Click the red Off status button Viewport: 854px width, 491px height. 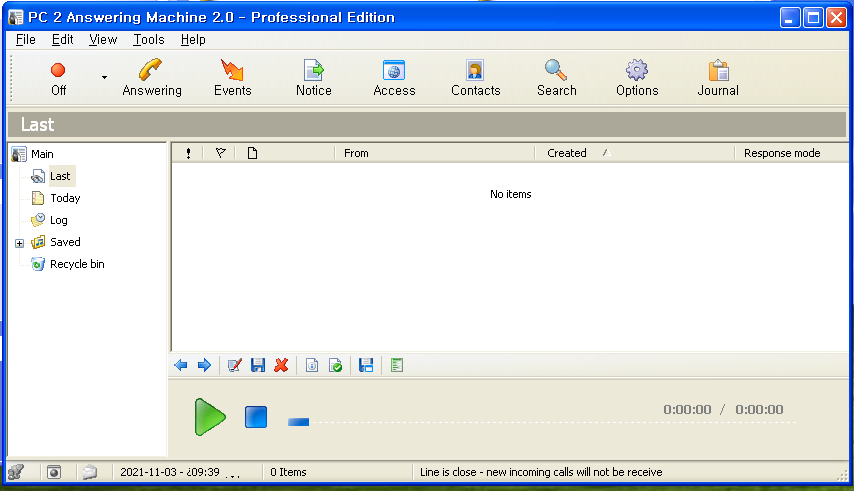pyautogui.click(x=58, y=78)
